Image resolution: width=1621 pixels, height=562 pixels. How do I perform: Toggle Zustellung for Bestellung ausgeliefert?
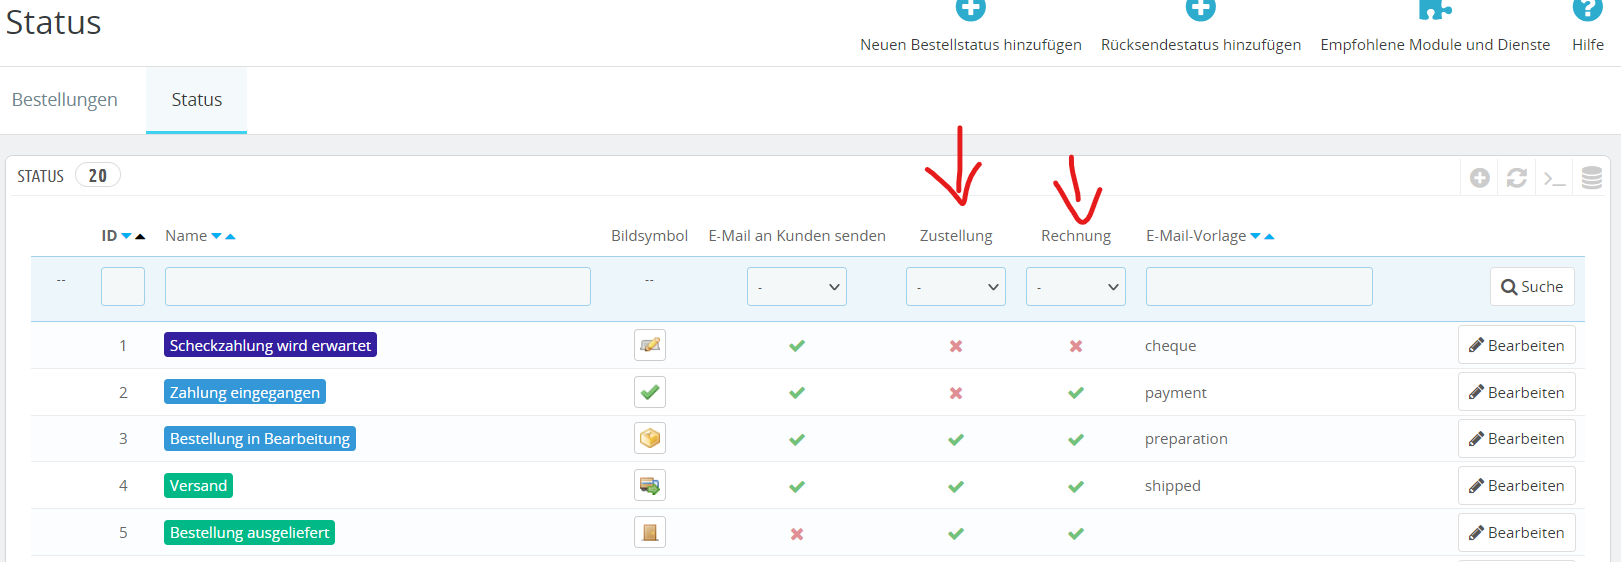956,534
